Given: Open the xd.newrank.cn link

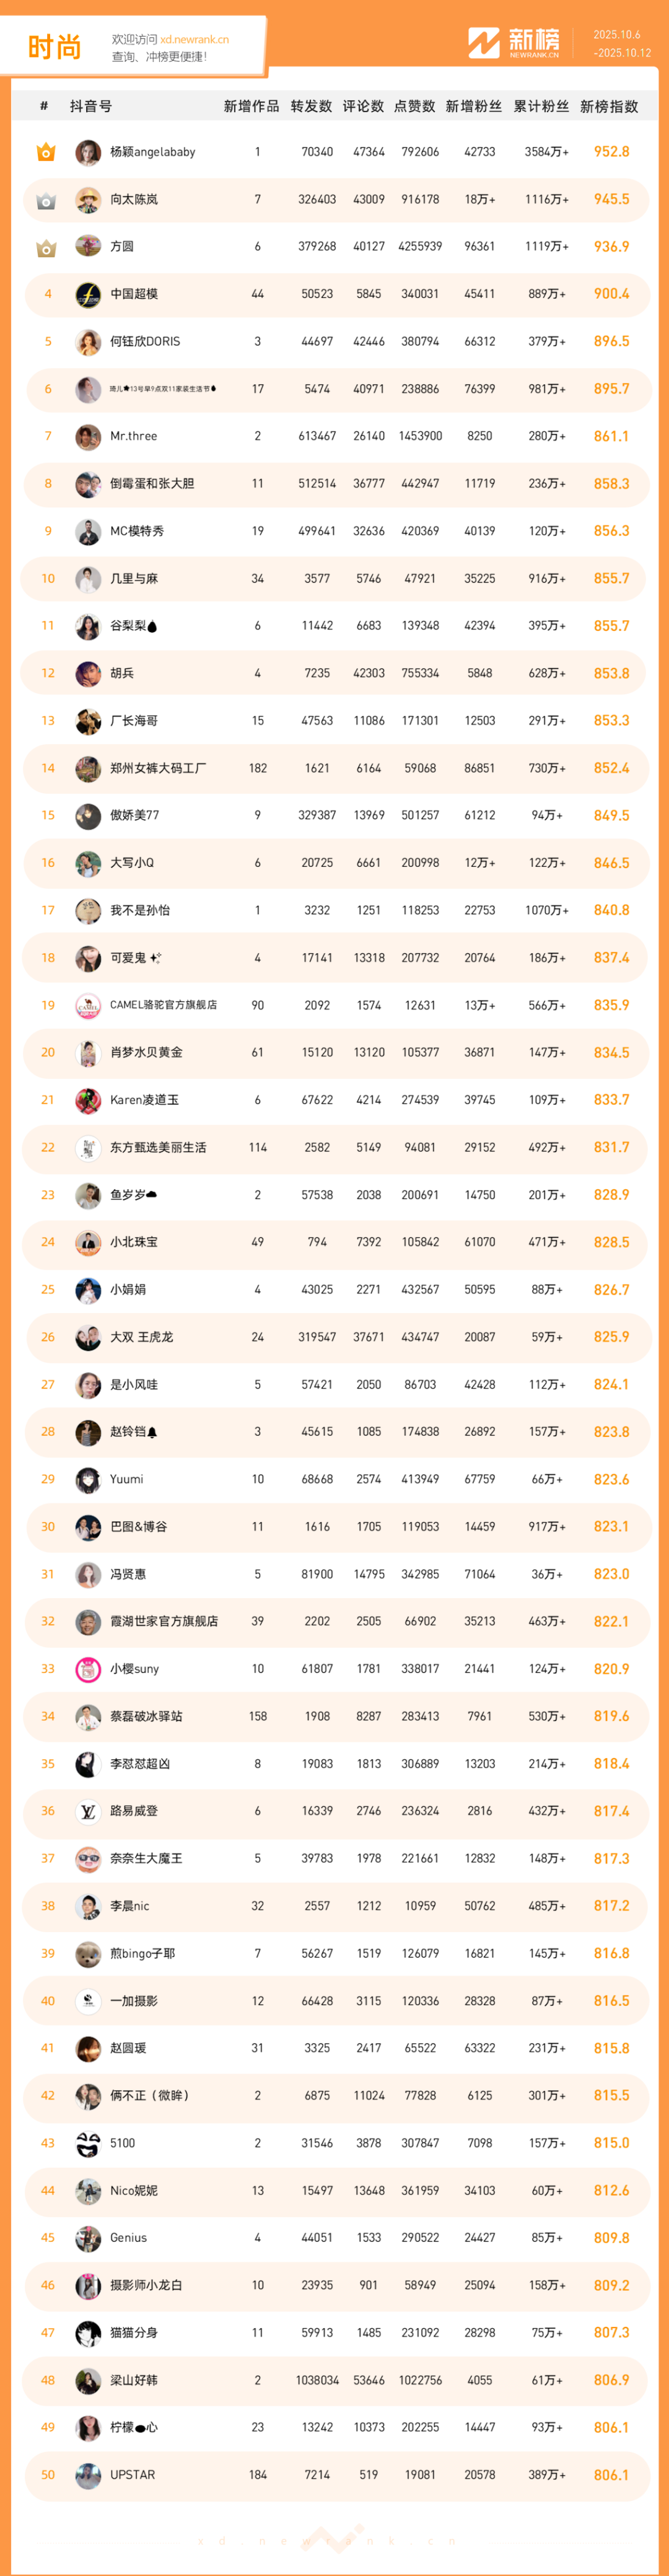Looking at the screenshot, I should click(194, 39).
